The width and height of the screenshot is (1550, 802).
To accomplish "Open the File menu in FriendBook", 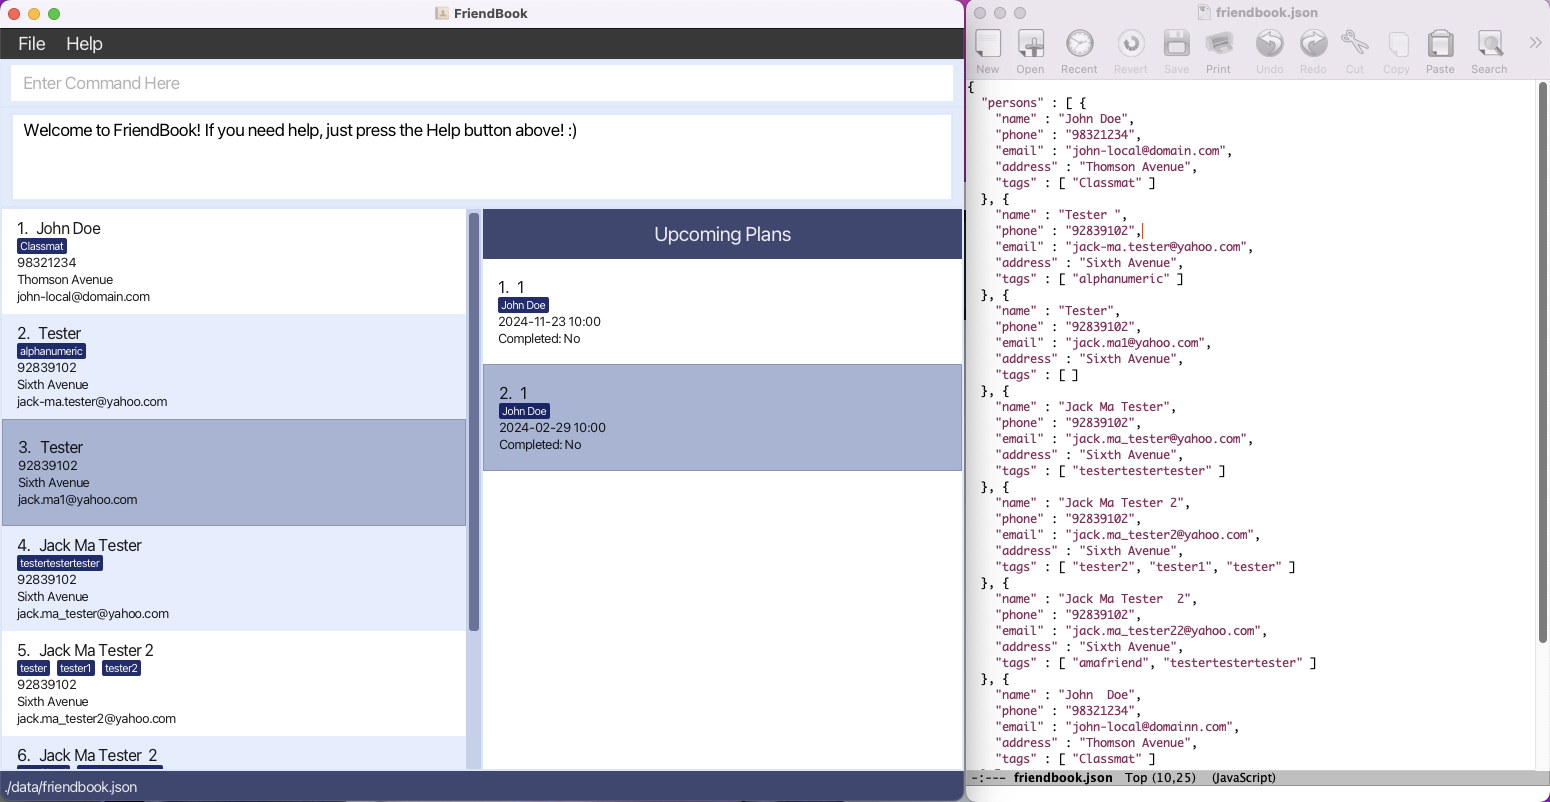I will point(32,44).
